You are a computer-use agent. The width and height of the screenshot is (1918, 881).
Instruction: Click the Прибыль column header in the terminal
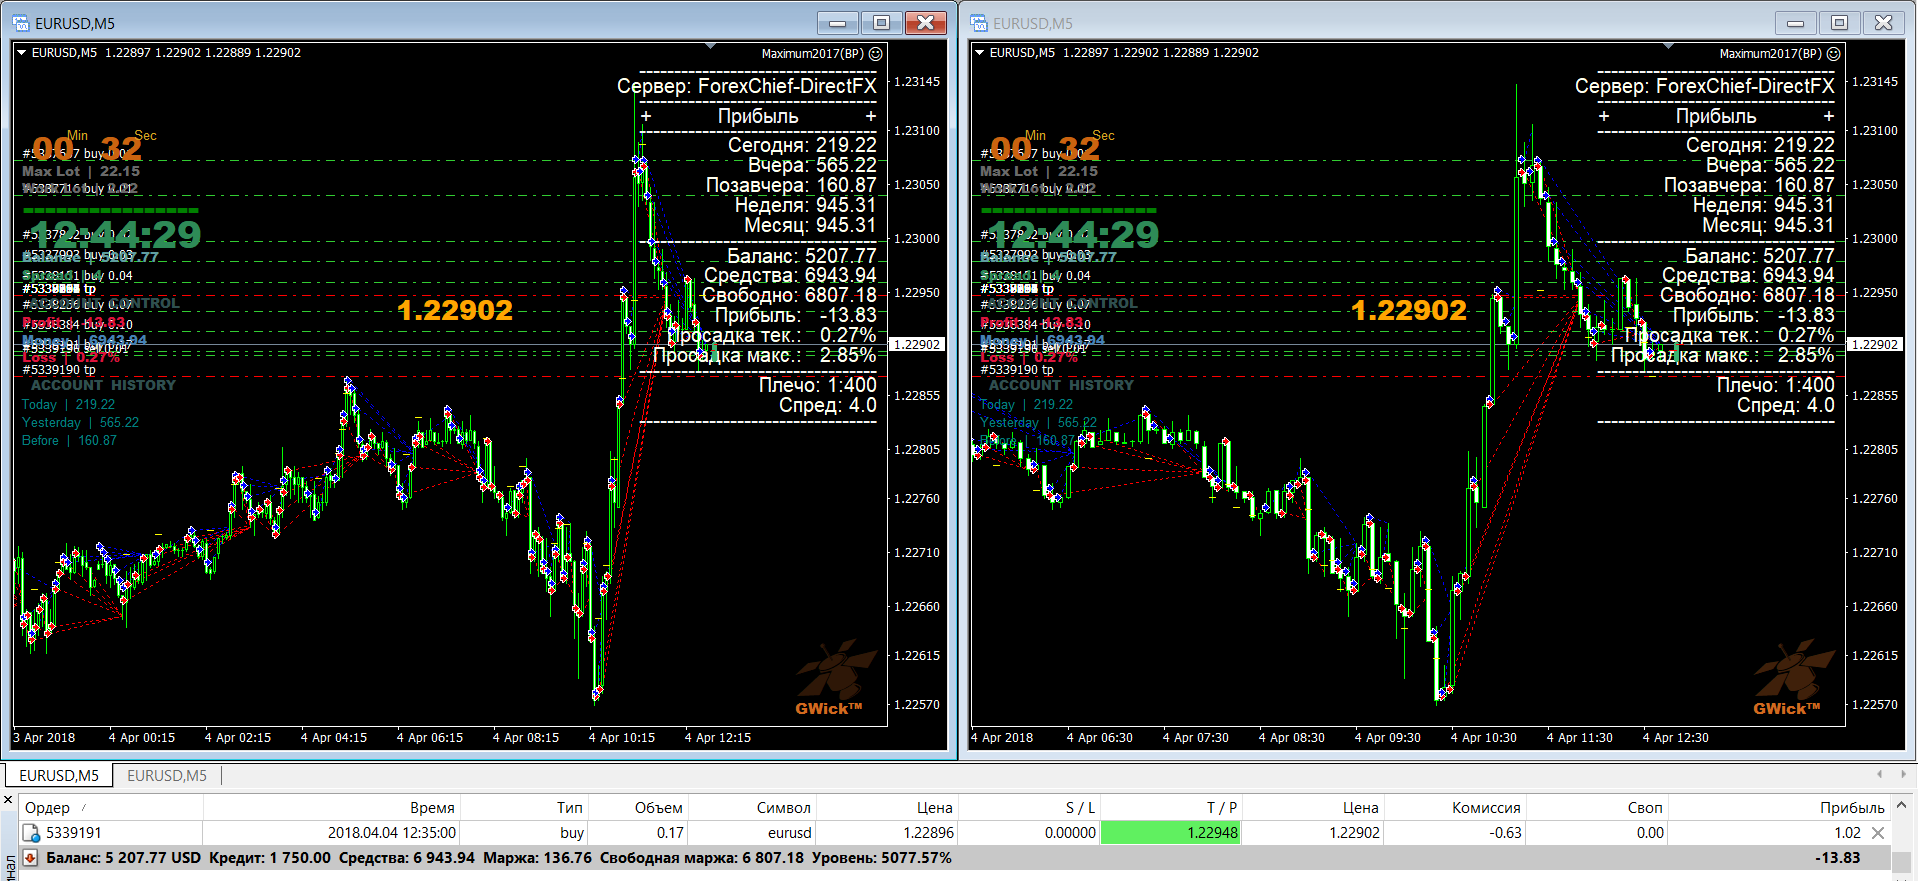pyautogui.click(x=1778, y=807)
